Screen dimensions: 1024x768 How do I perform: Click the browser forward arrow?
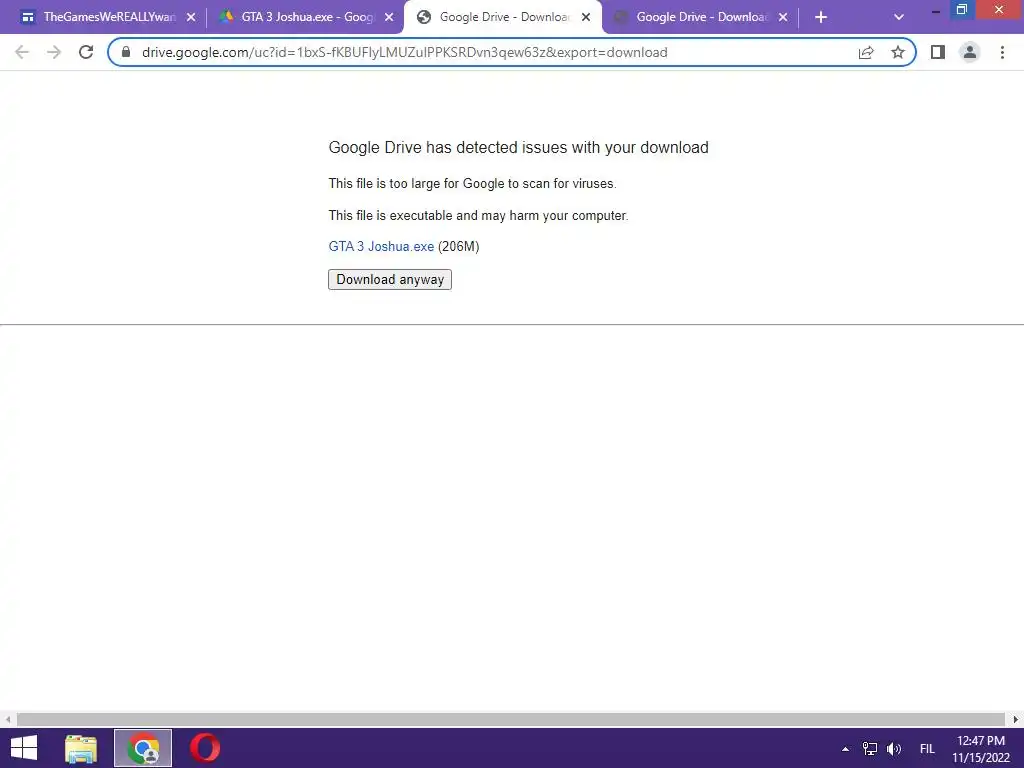click(x=54, y=52)
